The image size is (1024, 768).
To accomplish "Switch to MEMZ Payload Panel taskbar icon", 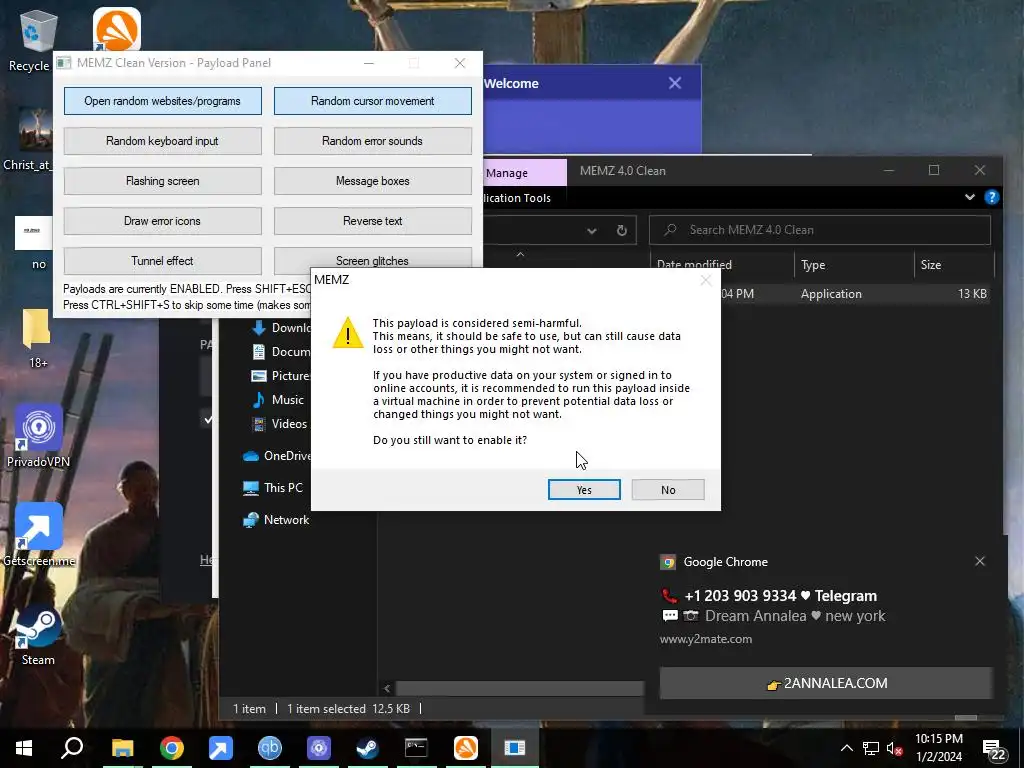I will point(515,748).
